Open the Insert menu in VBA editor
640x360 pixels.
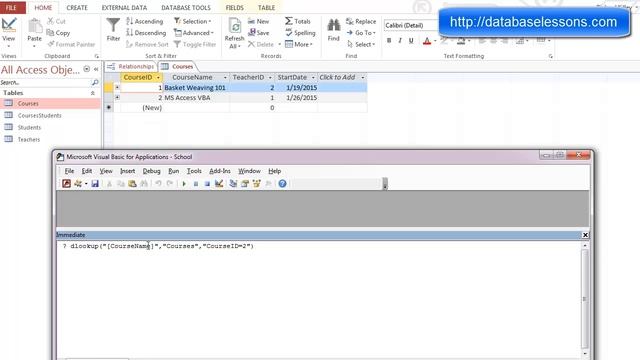click(x=127, y=171)
